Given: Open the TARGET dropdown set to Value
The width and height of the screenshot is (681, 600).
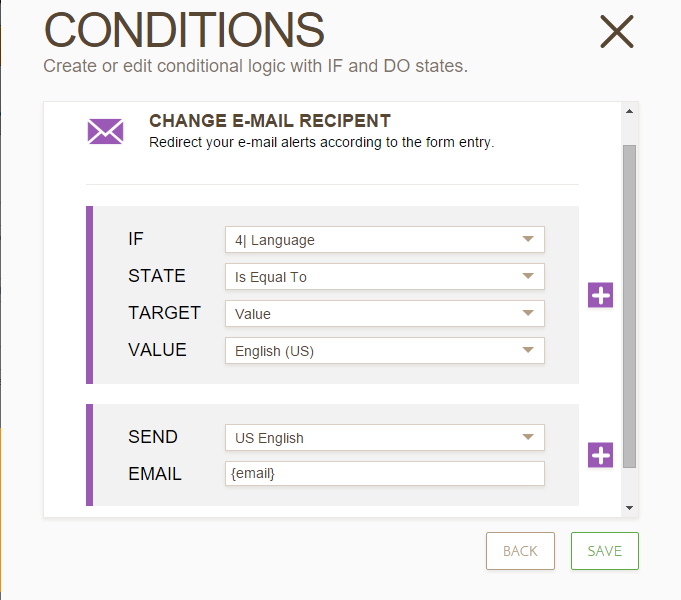Looking at the screenshot, I should tap(384, 314).
